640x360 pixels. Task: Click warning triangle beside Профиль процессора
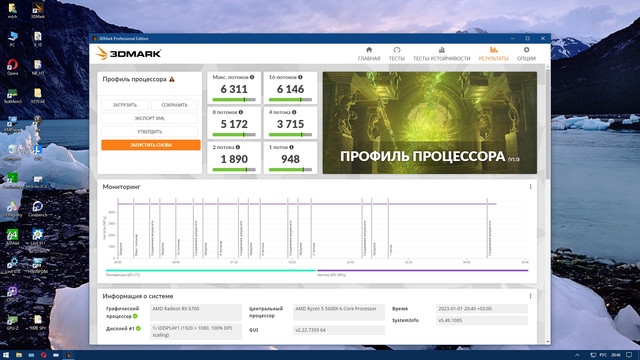[172, 79]
